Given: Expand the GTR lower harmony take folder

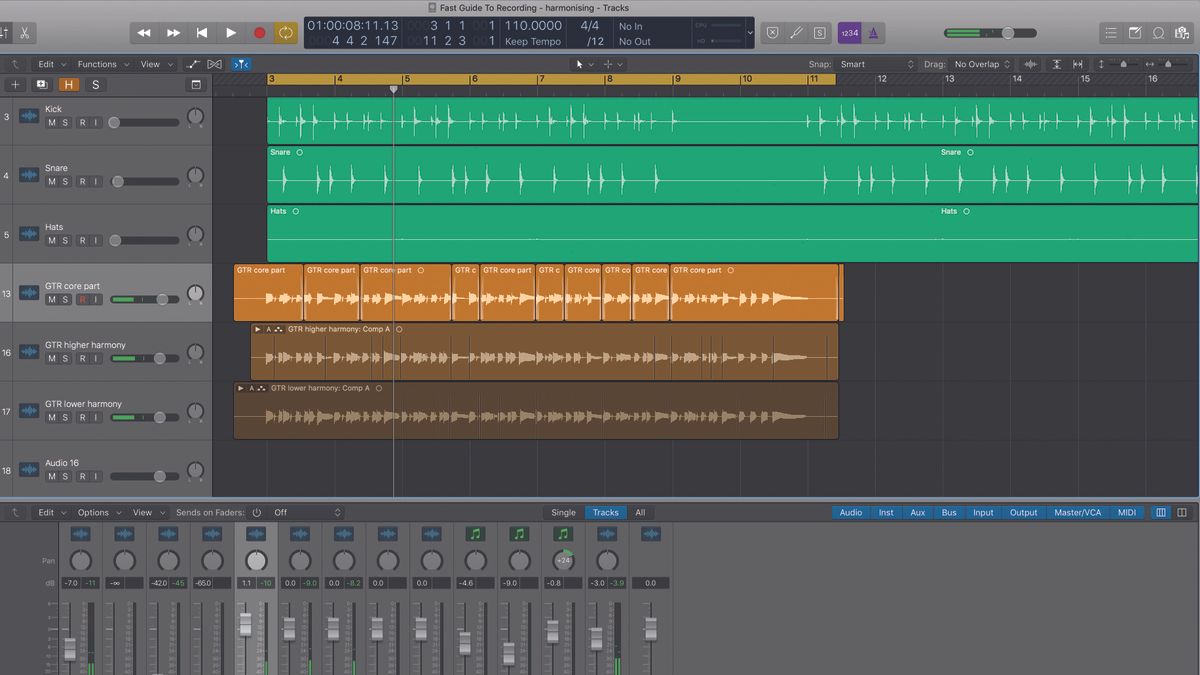Looking at the screenshot, I should point(241,388).
